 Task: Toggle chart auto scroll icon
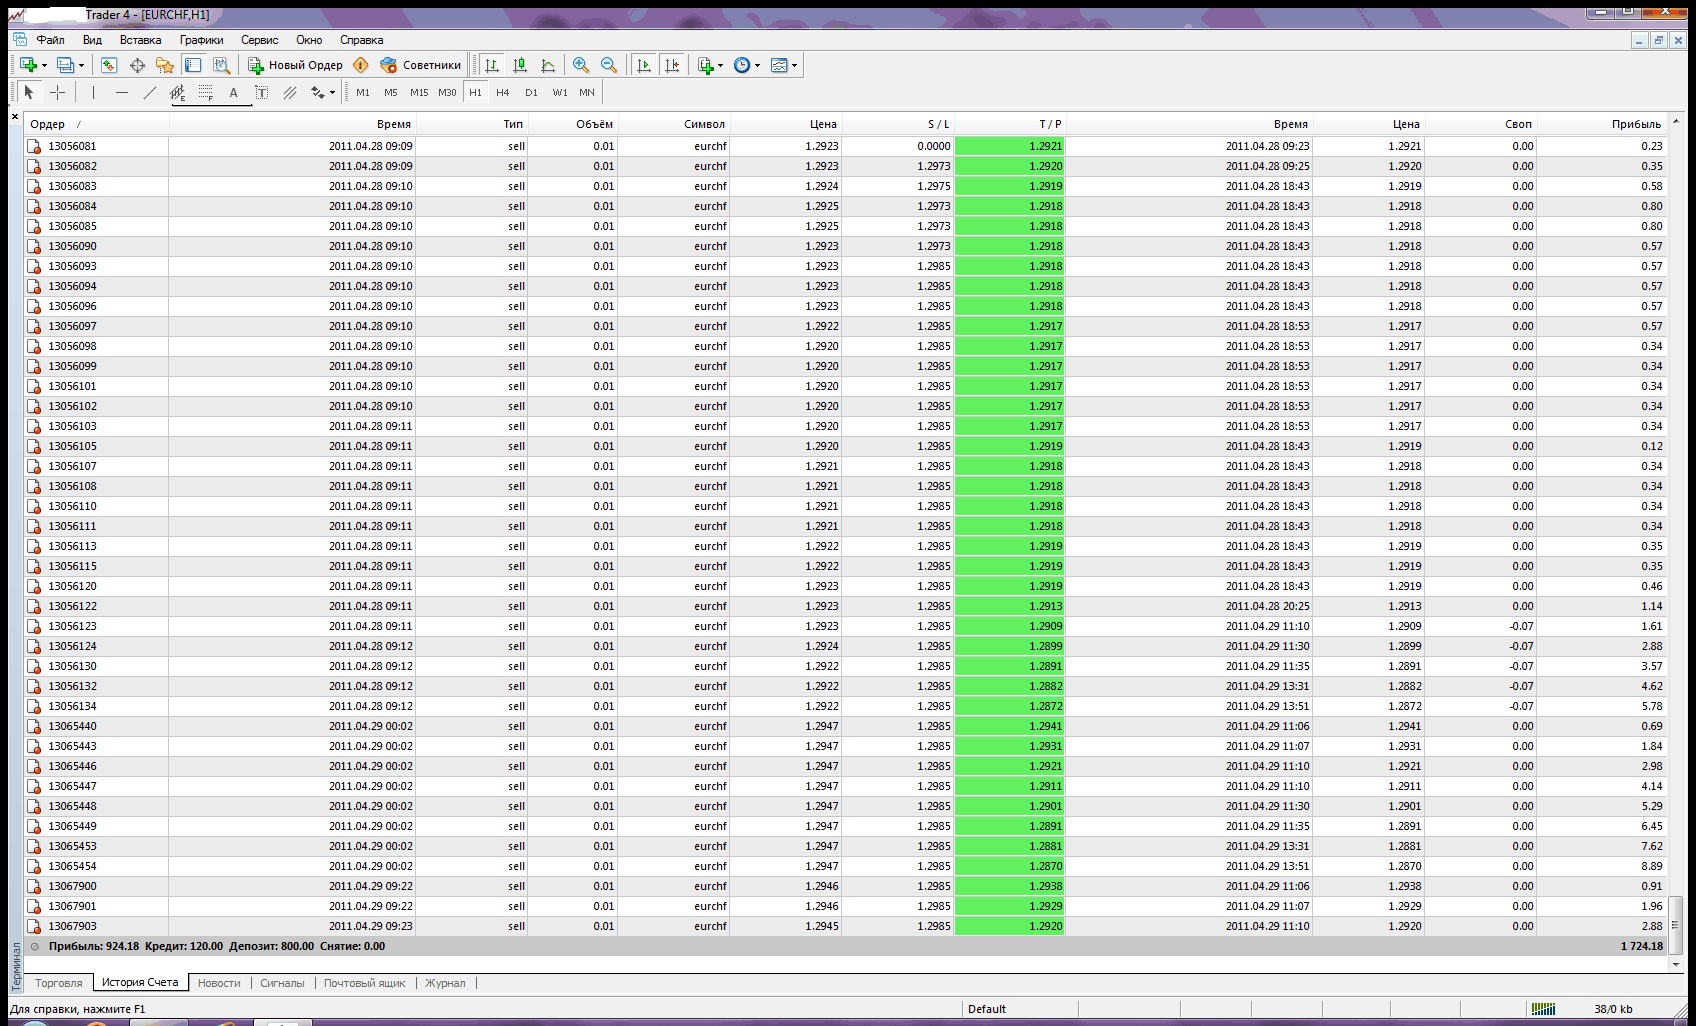click(644, 65)
